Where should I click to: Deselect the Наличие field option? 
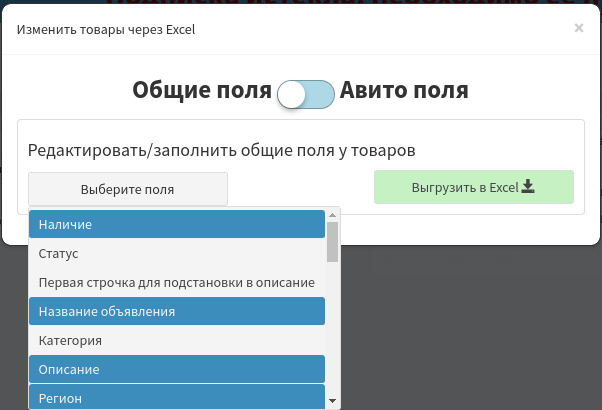177,224
